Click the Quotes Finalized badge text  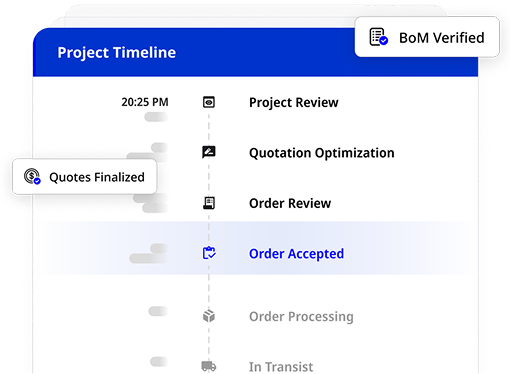97,177
